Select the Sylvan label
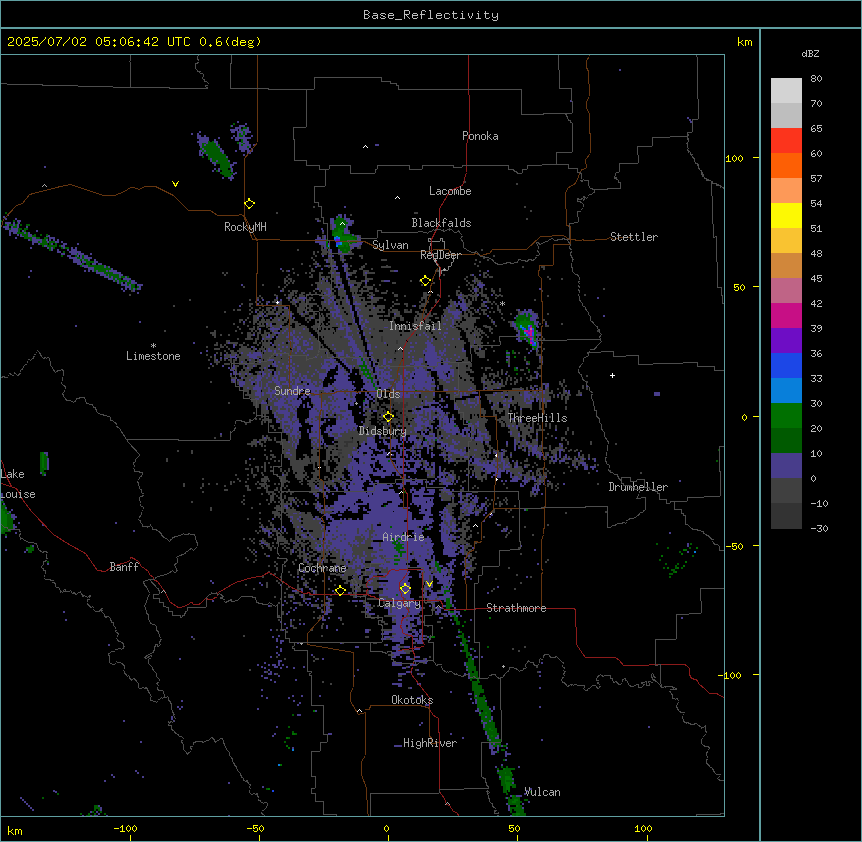The width and height of the screenshot is (862, 842). click(390, 245)
